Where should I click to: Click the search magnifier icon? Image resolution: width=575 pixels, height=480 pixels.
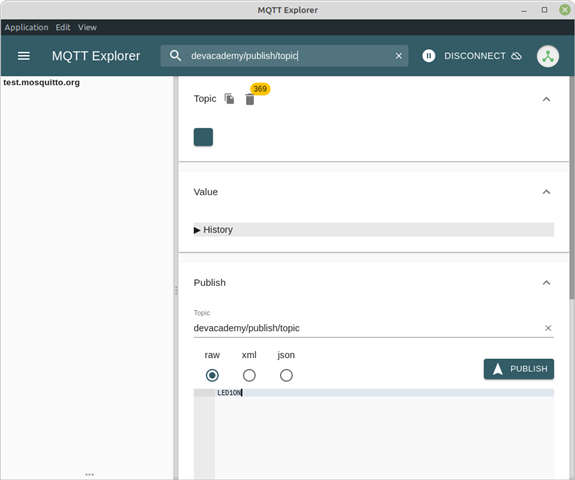point(175,56)
